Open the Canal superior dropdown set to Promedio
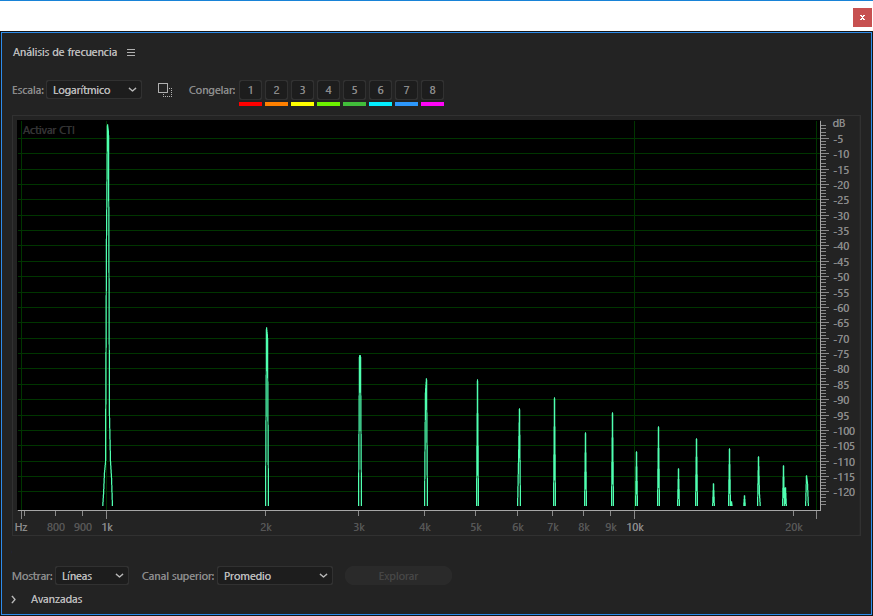Viewport: 873px width, 616px height. (x=274, y=576)
